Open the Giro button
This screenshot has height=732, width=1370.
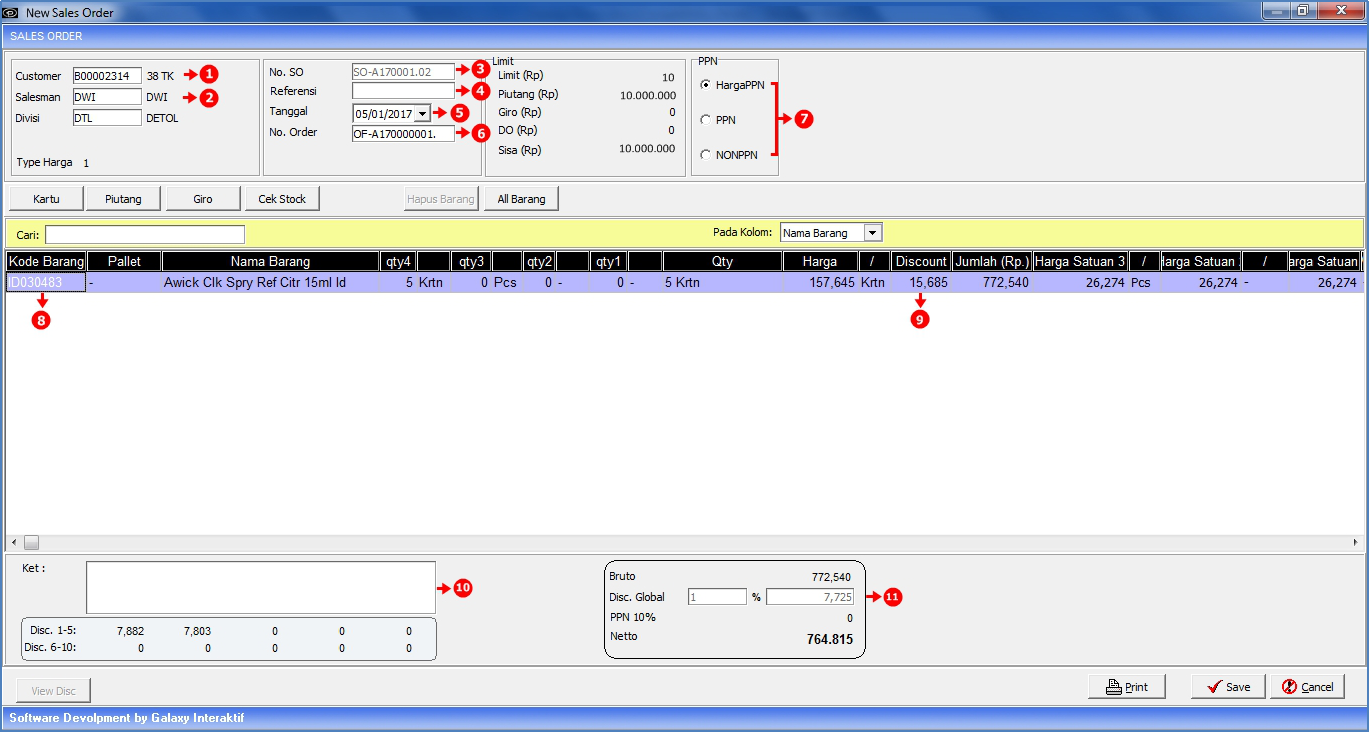(203, 199)
